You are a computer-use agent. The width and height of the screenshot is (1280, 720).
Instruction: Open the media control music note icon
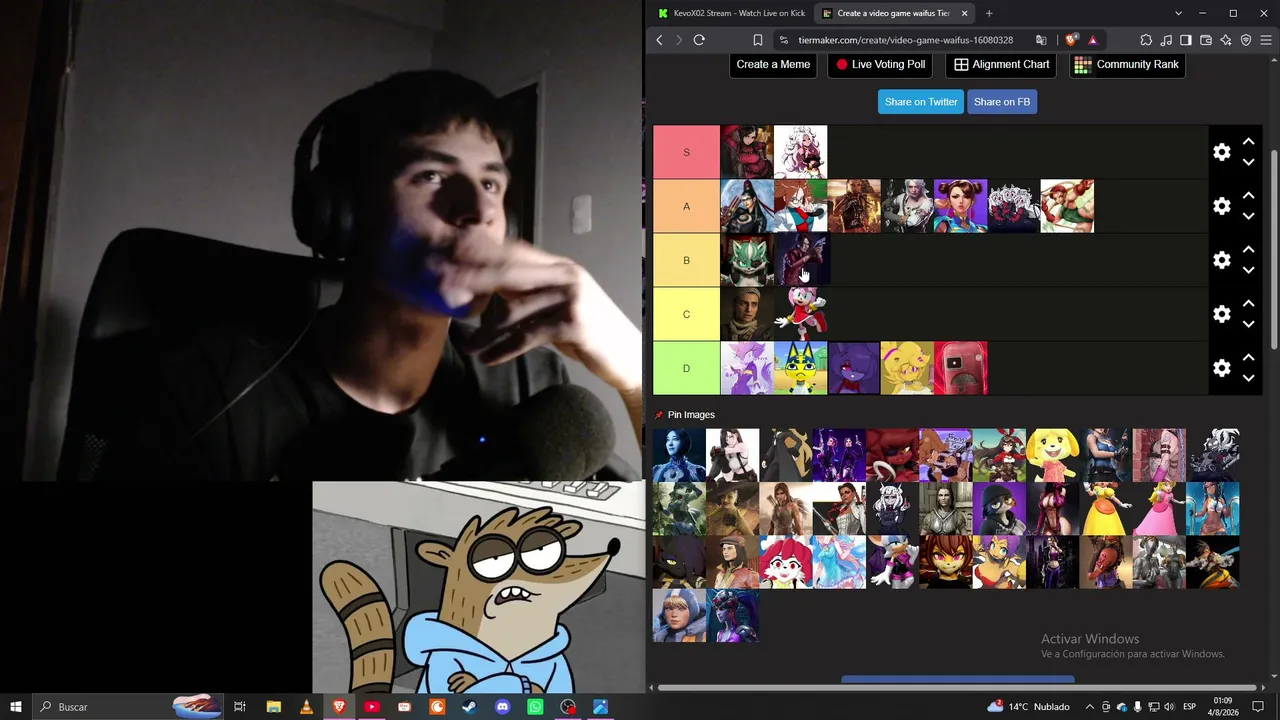tap(1166, 40)
